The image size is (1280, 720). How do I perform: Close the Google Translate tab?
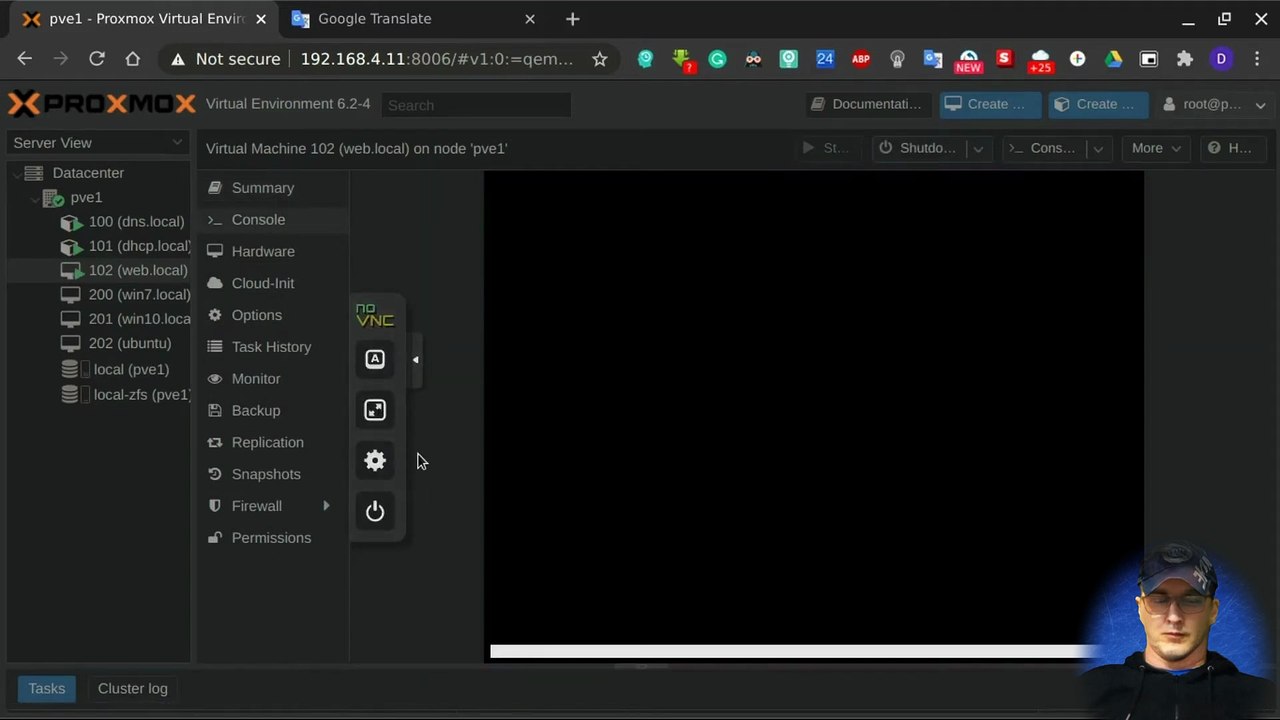(530, 19)
